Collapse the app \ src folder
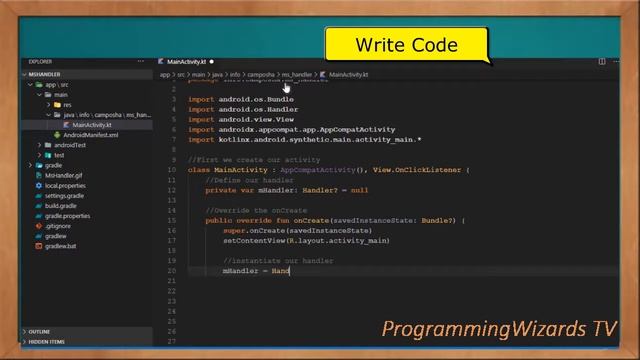The image size is (640, 360). [30, 84]
